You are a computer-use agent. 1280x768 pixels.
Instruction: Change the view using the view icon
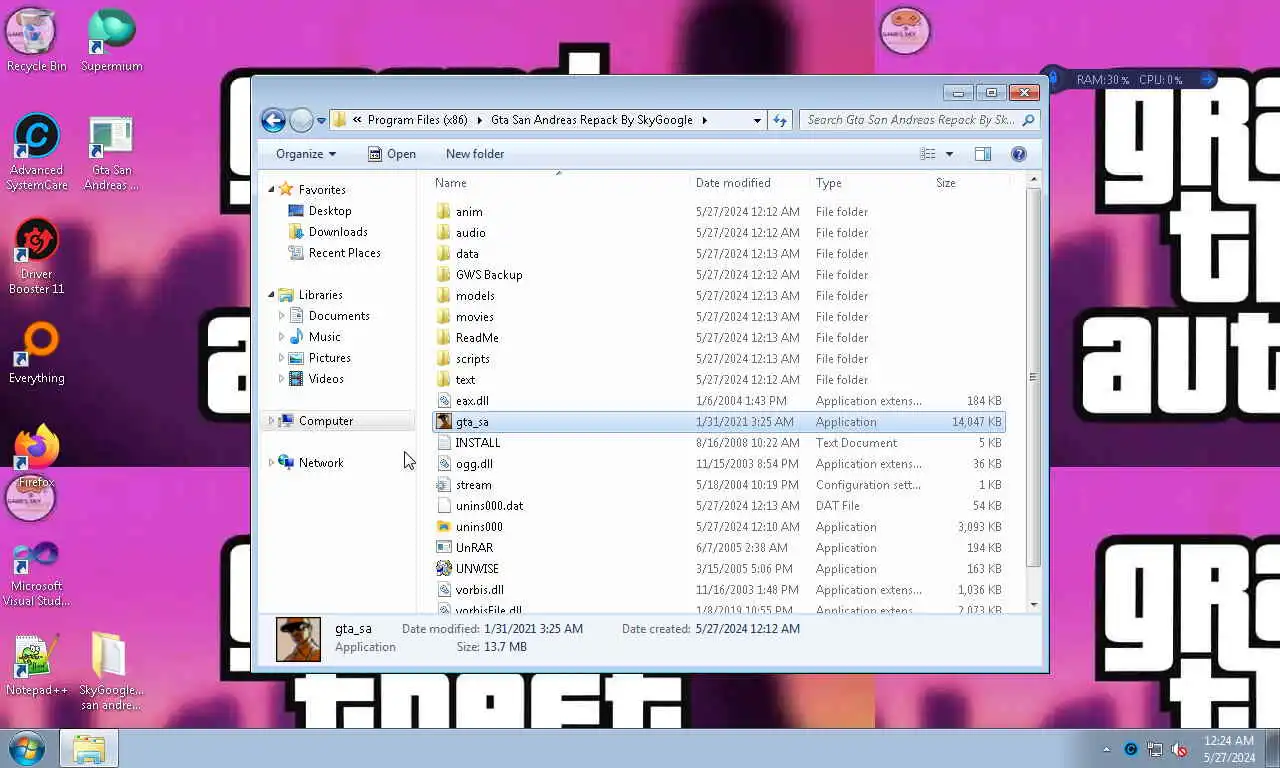click(x=928, y=154)
